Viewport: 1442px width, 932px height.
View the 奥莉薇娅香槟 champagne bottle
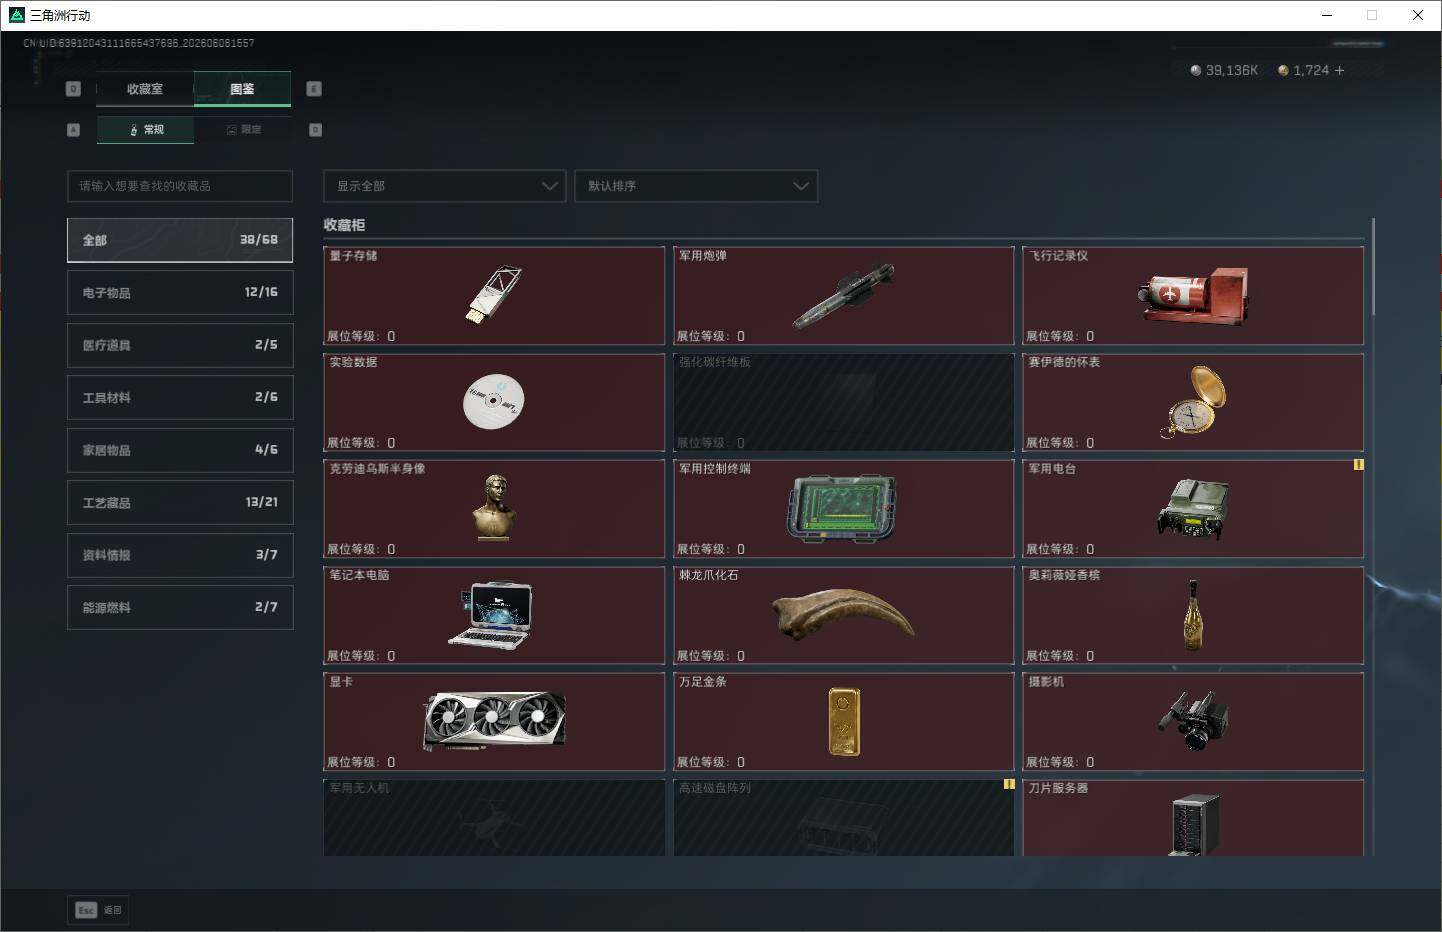1193,615
